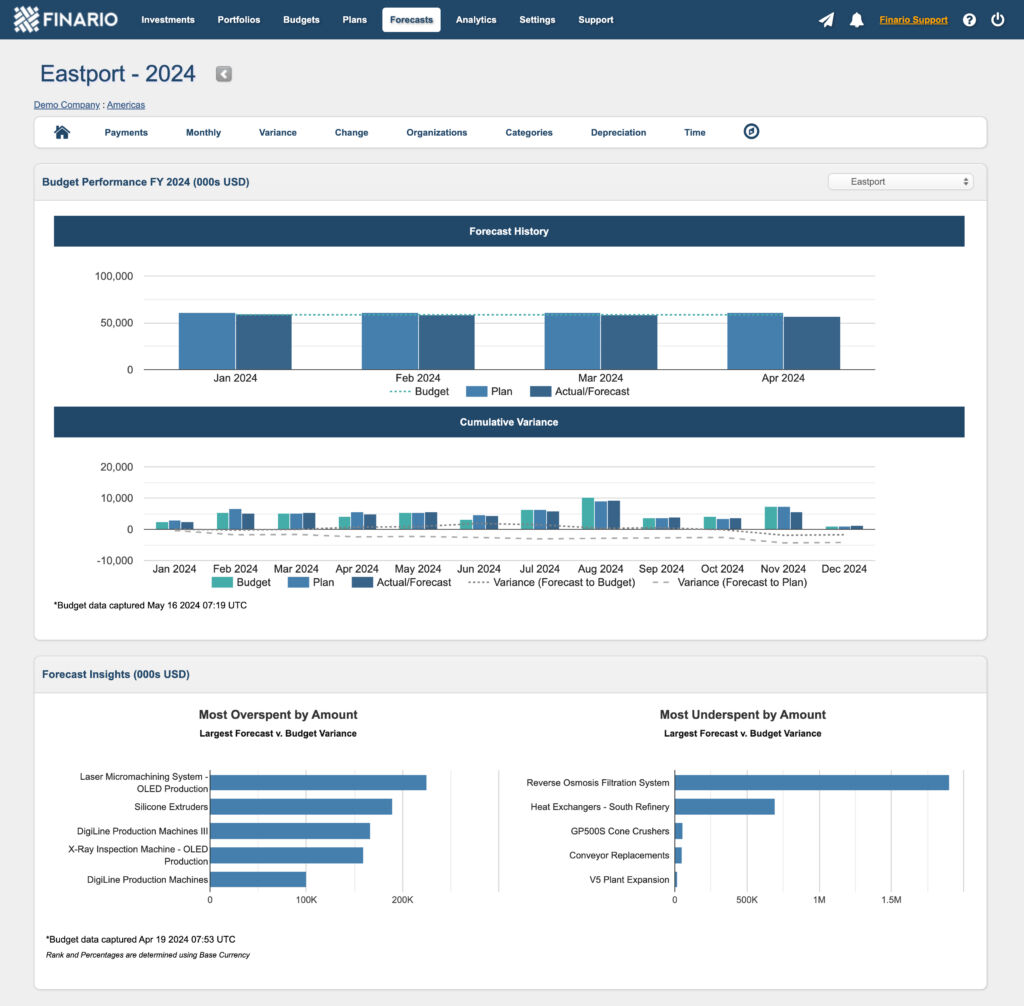Go back using the arrow beside Eastport - 2024

coord(223,73)
